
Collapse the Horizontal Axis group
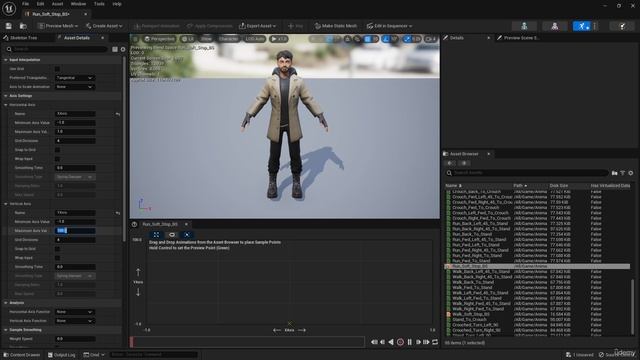pyautogui.click(x=6, y=105)
